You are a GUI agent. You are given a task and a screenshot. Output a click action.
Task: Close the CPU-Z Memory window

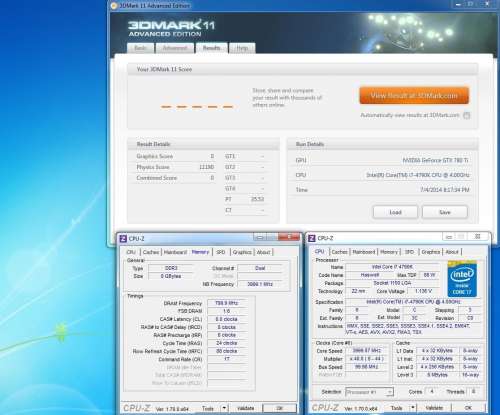click(289, 237)
